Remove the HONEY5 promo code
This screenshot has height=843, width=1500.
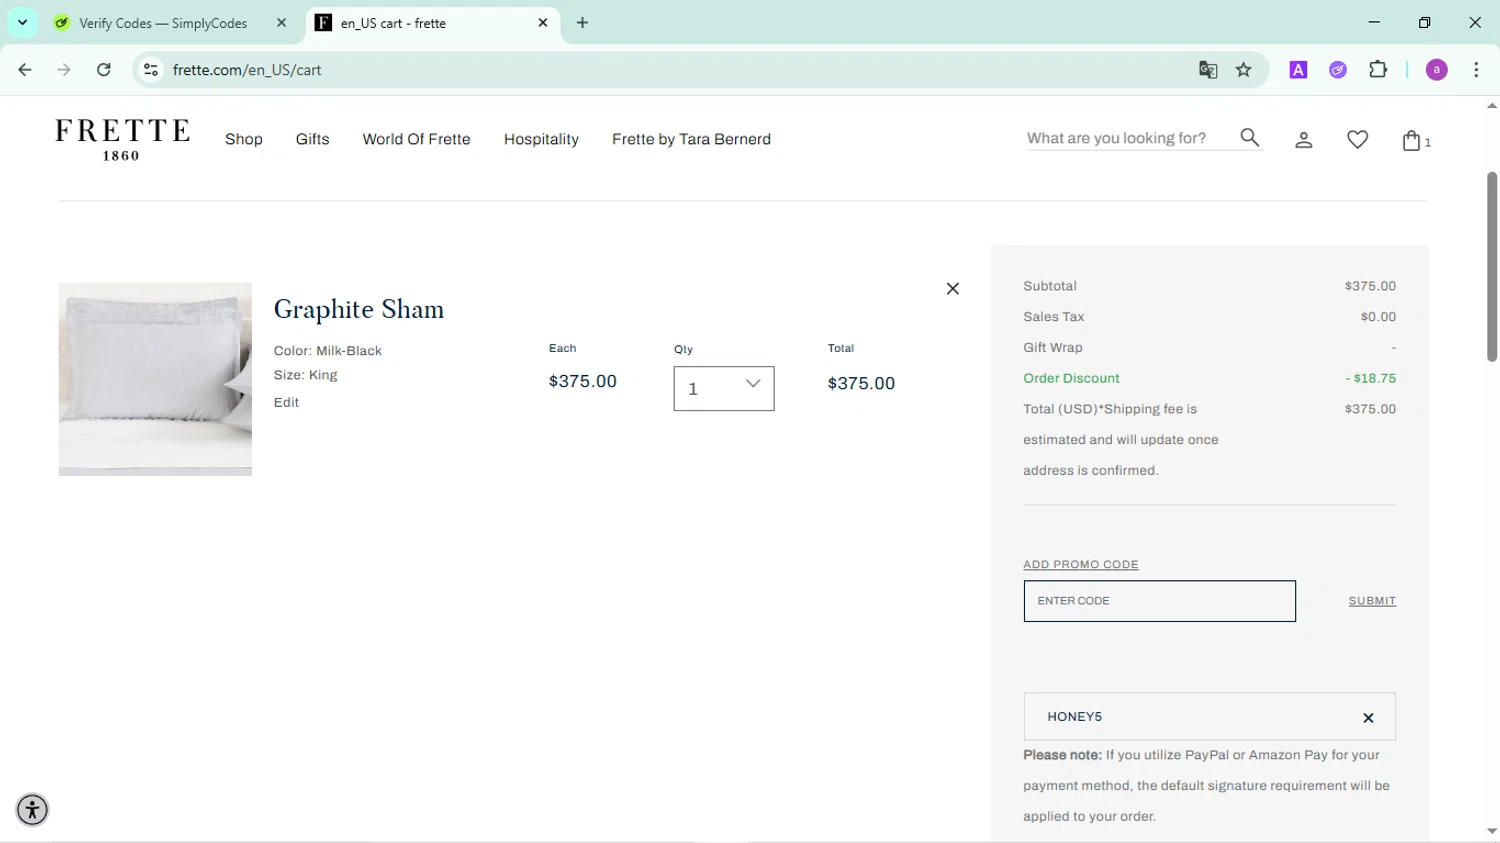click(1368, 718)
